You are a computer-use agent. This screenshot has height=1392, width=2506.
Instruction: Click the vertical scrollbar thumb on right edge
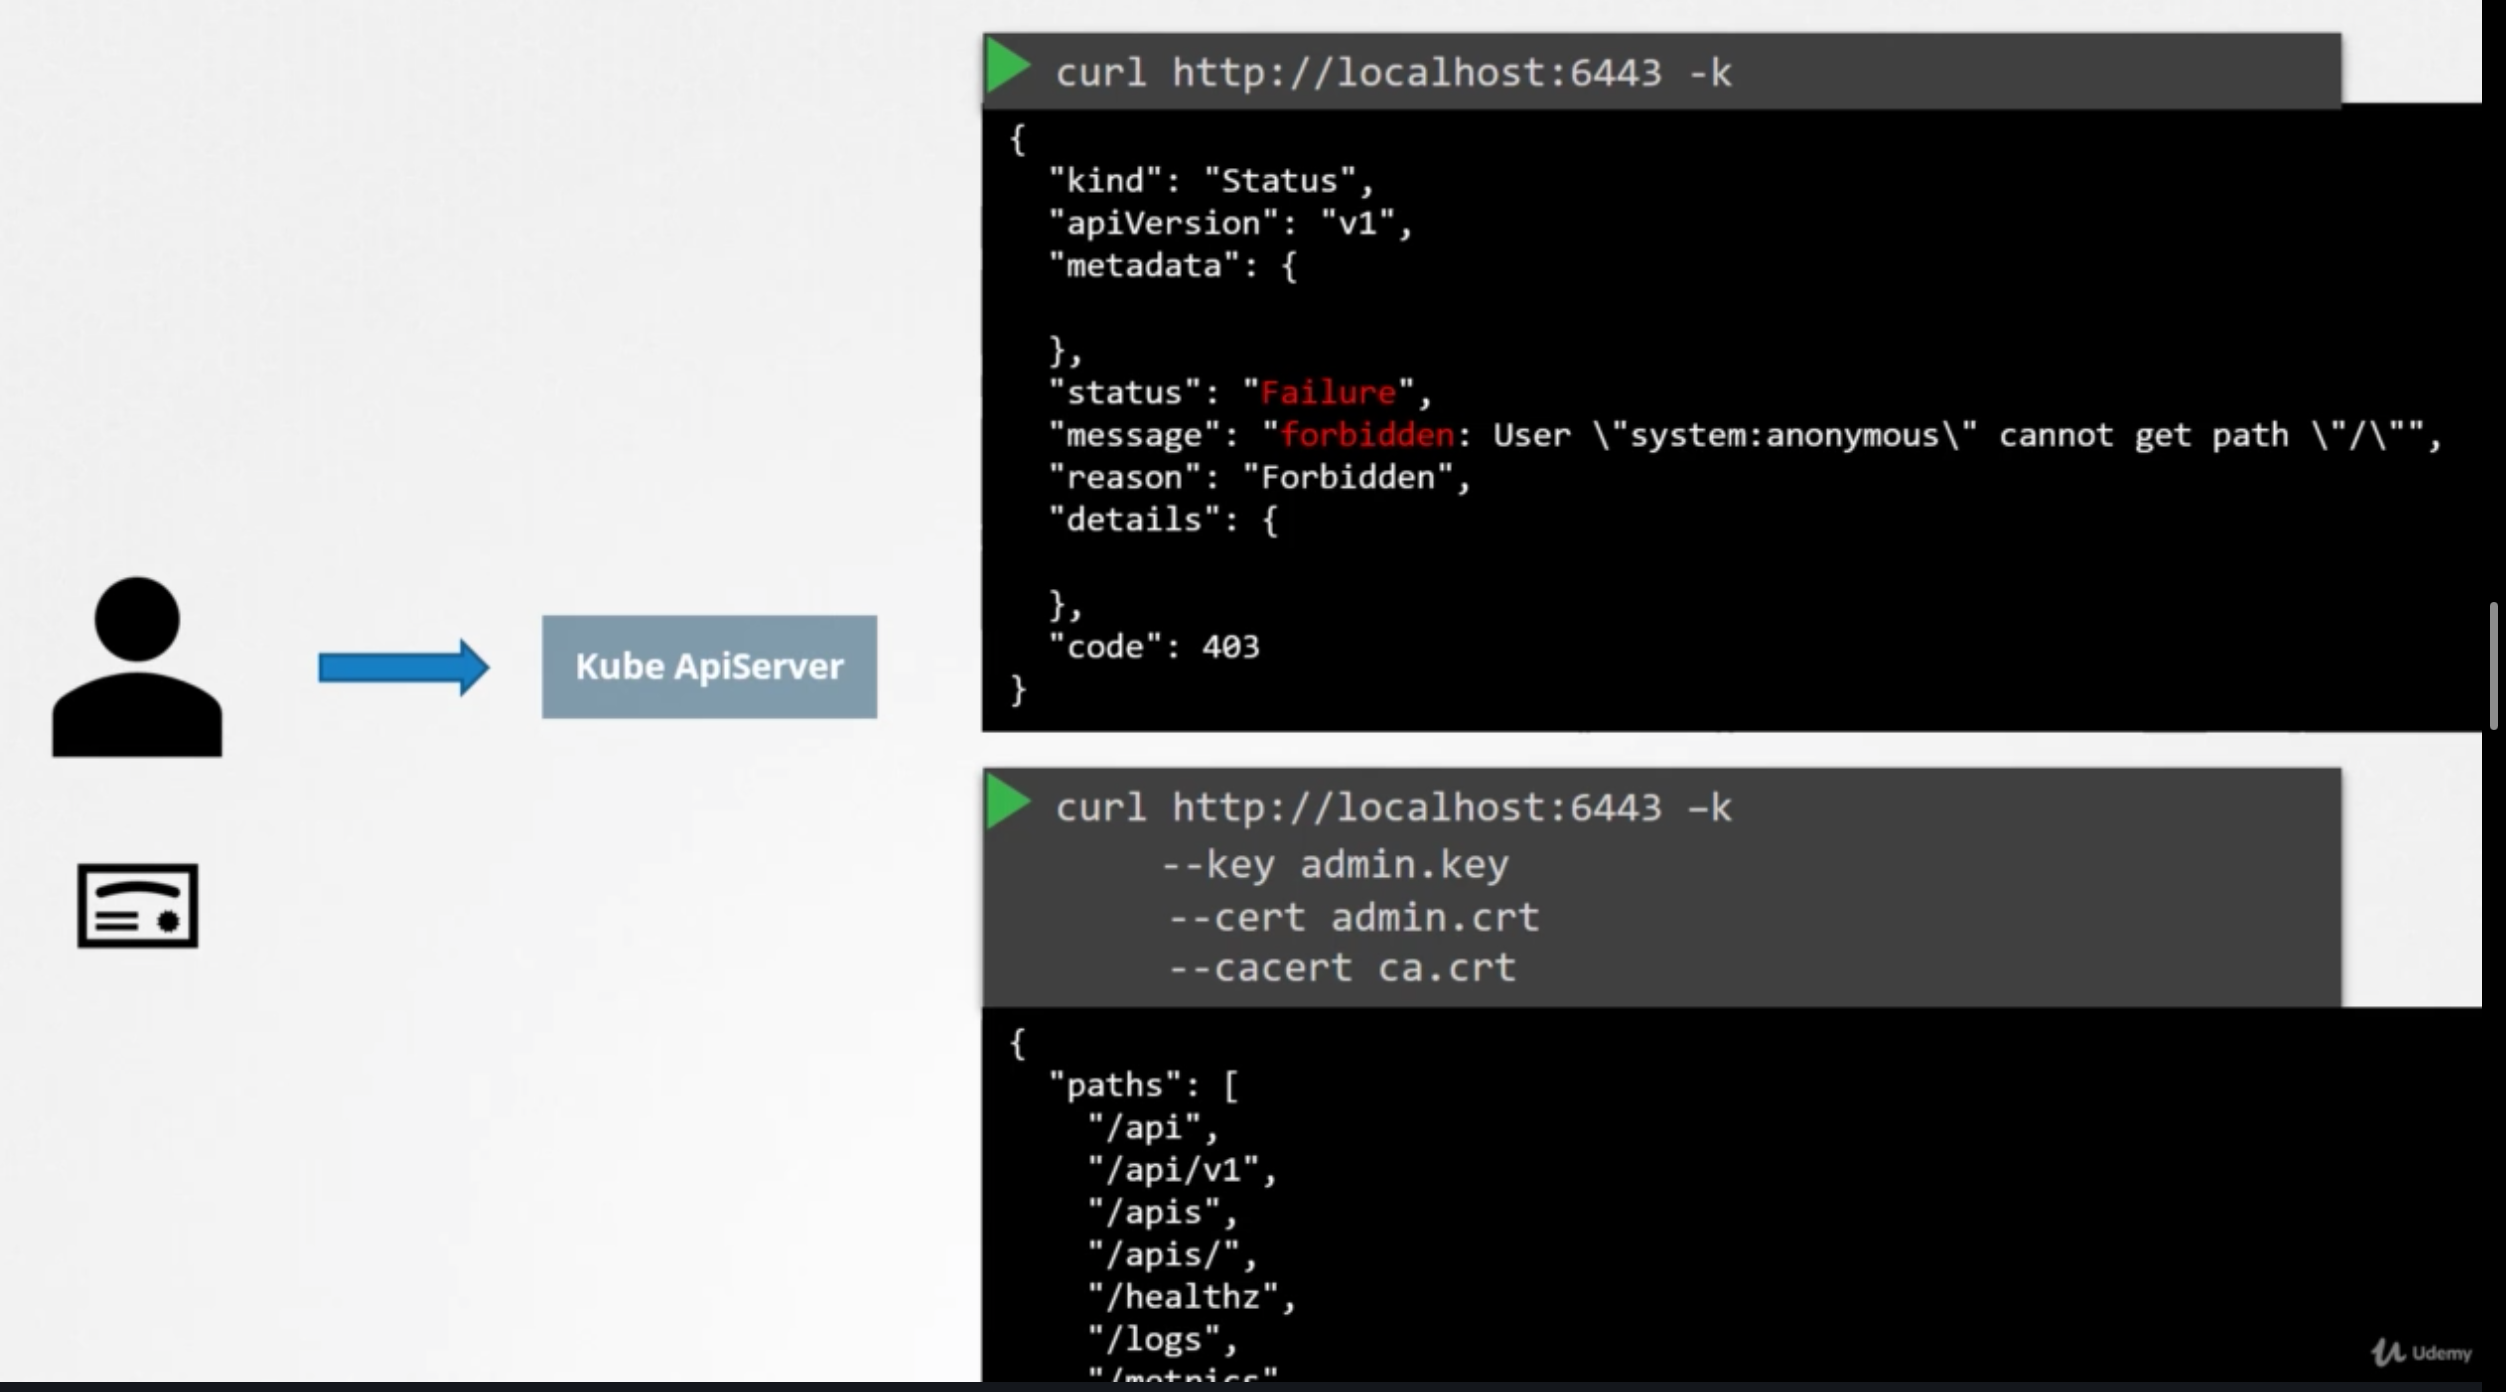pos(2493,665)
